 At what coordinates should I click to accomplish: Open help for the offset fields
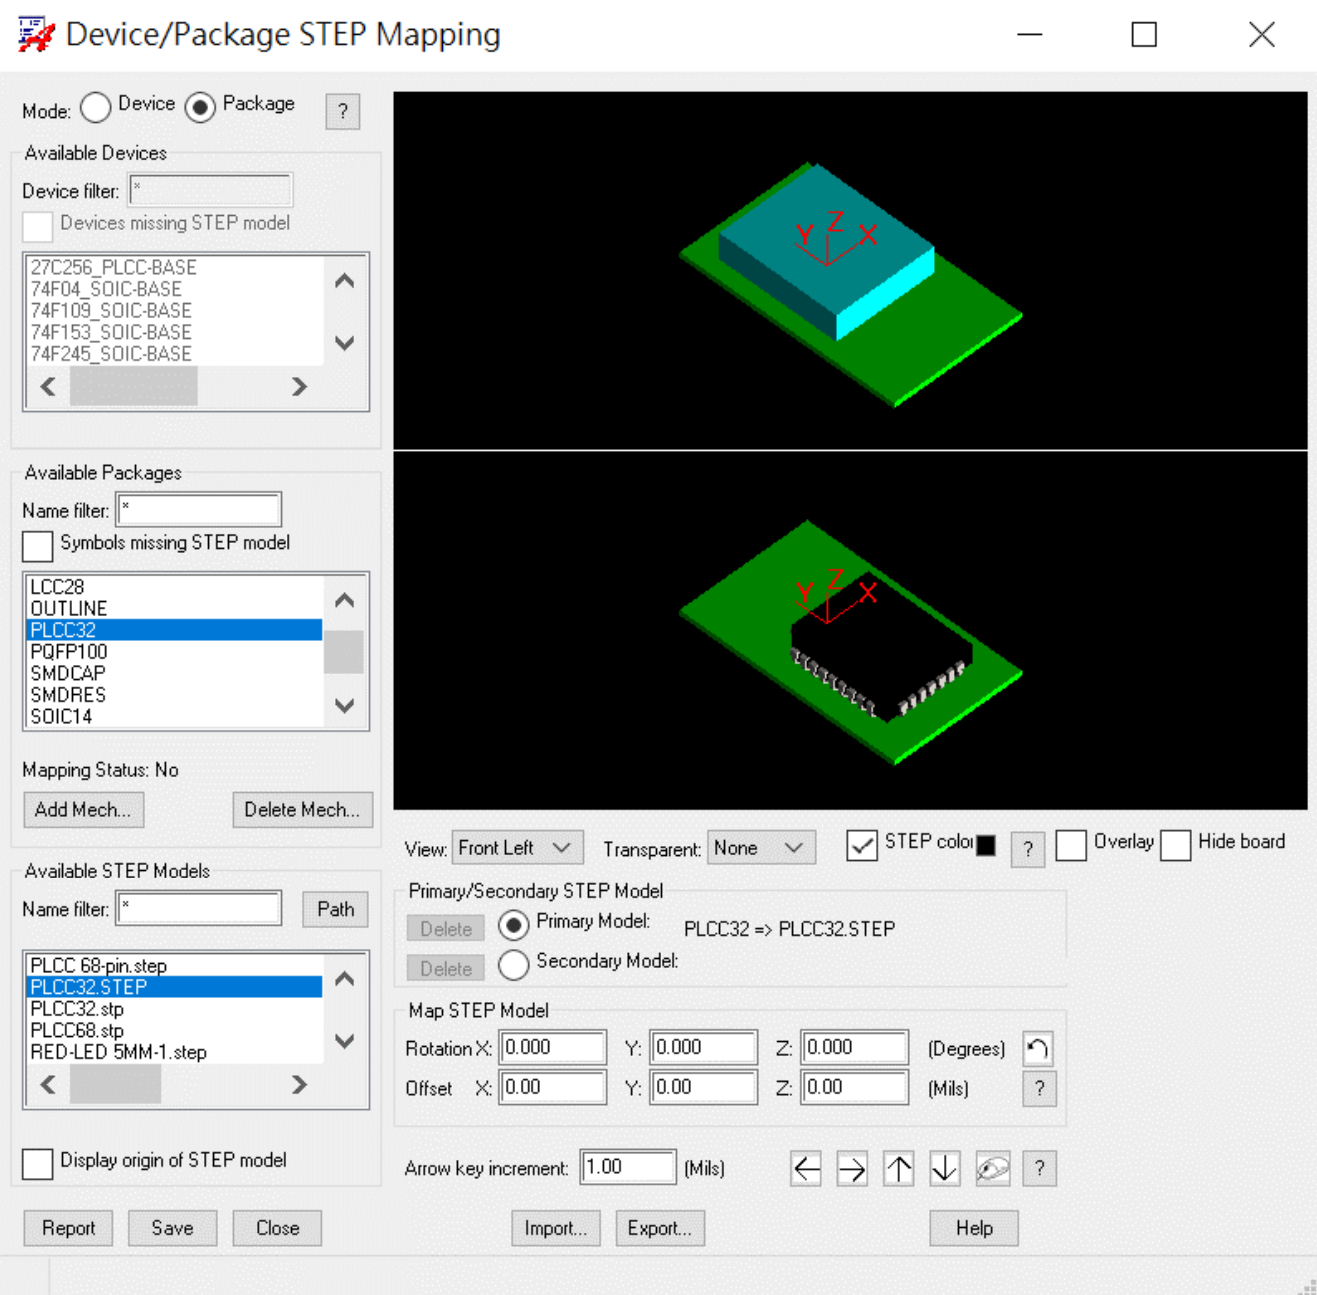point(1038,1088)
